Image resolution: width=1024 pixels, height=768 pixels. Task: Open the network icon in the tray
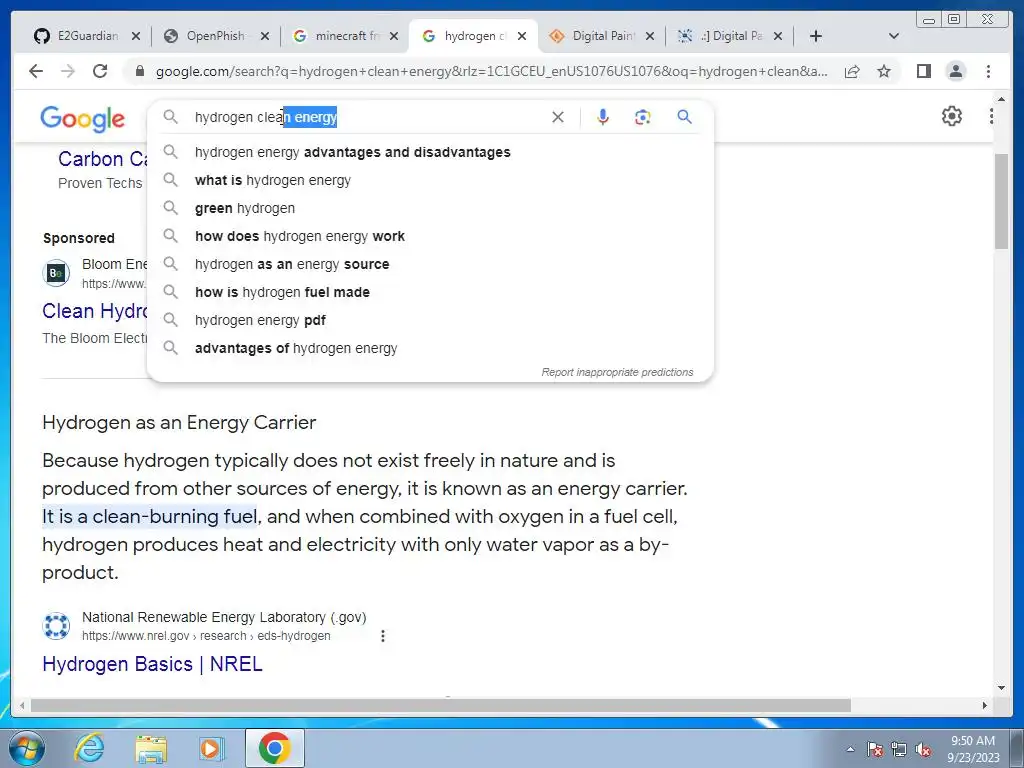click(x=899, y=749)
